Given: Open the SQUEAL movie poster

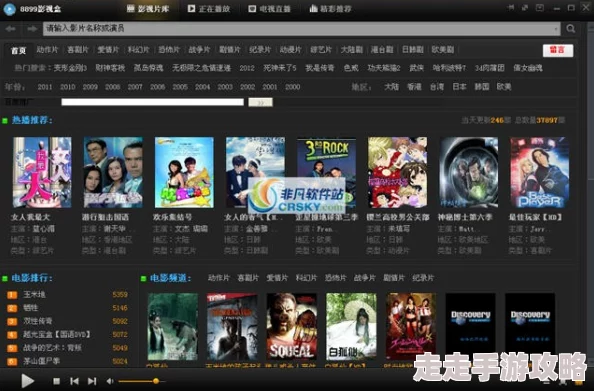Looking at the screenshot, I should pyautogui.click(x=292, y=327).
